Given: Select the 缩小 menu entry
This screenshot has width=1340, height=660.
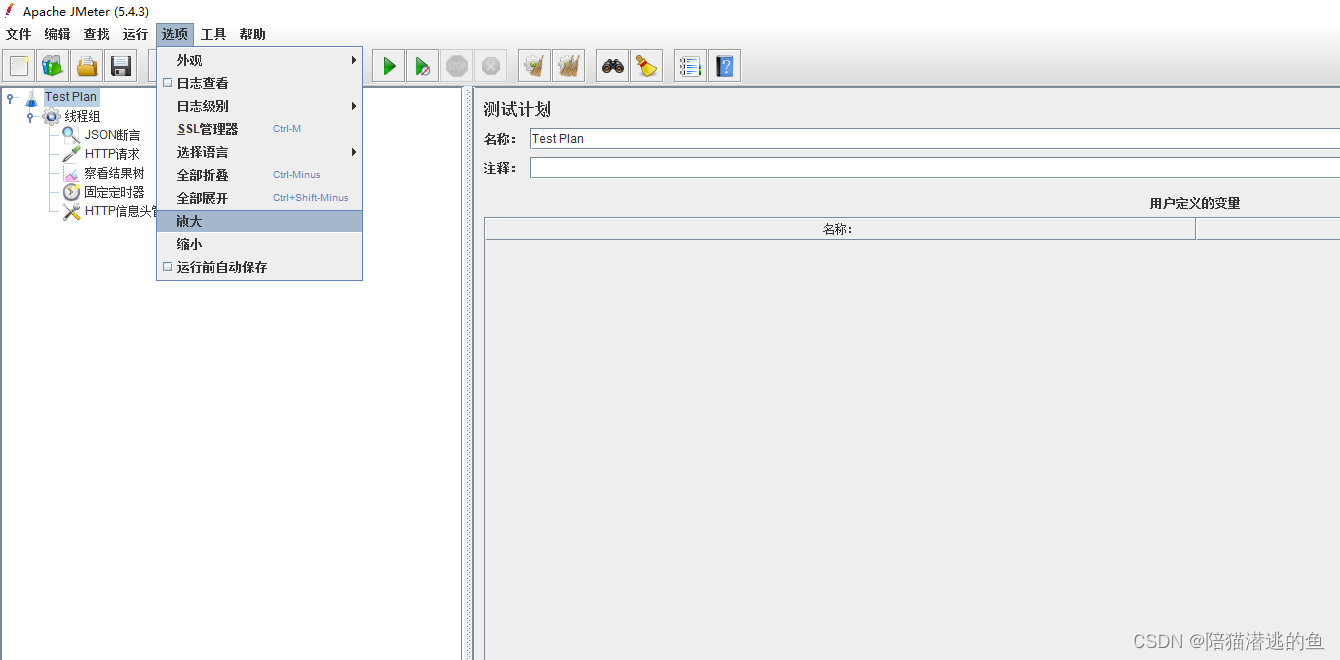Looking at the screenshot, I should point(259,244).
